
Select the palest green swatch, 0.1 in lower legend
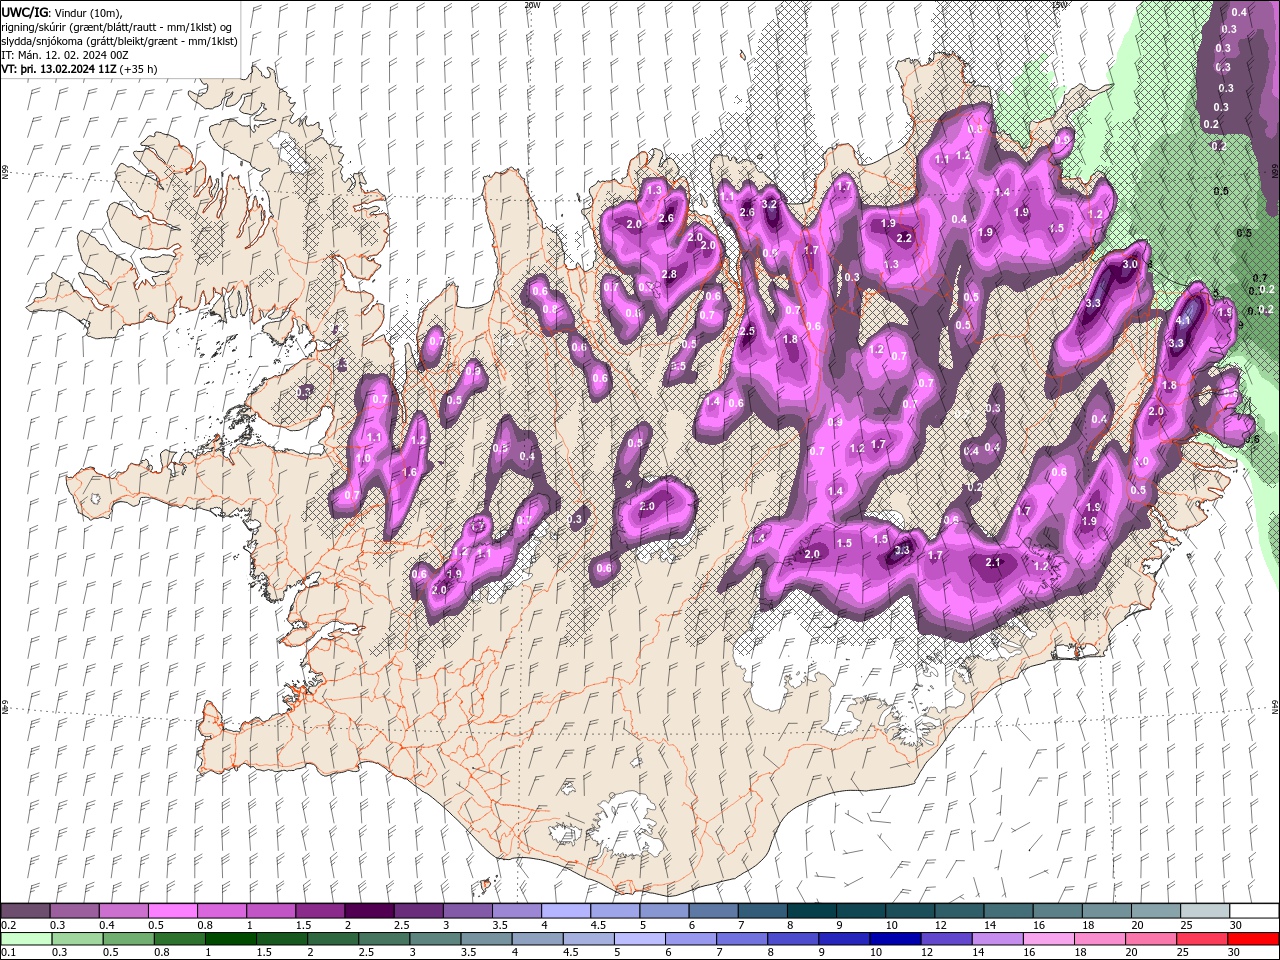(x=26, y=939)
